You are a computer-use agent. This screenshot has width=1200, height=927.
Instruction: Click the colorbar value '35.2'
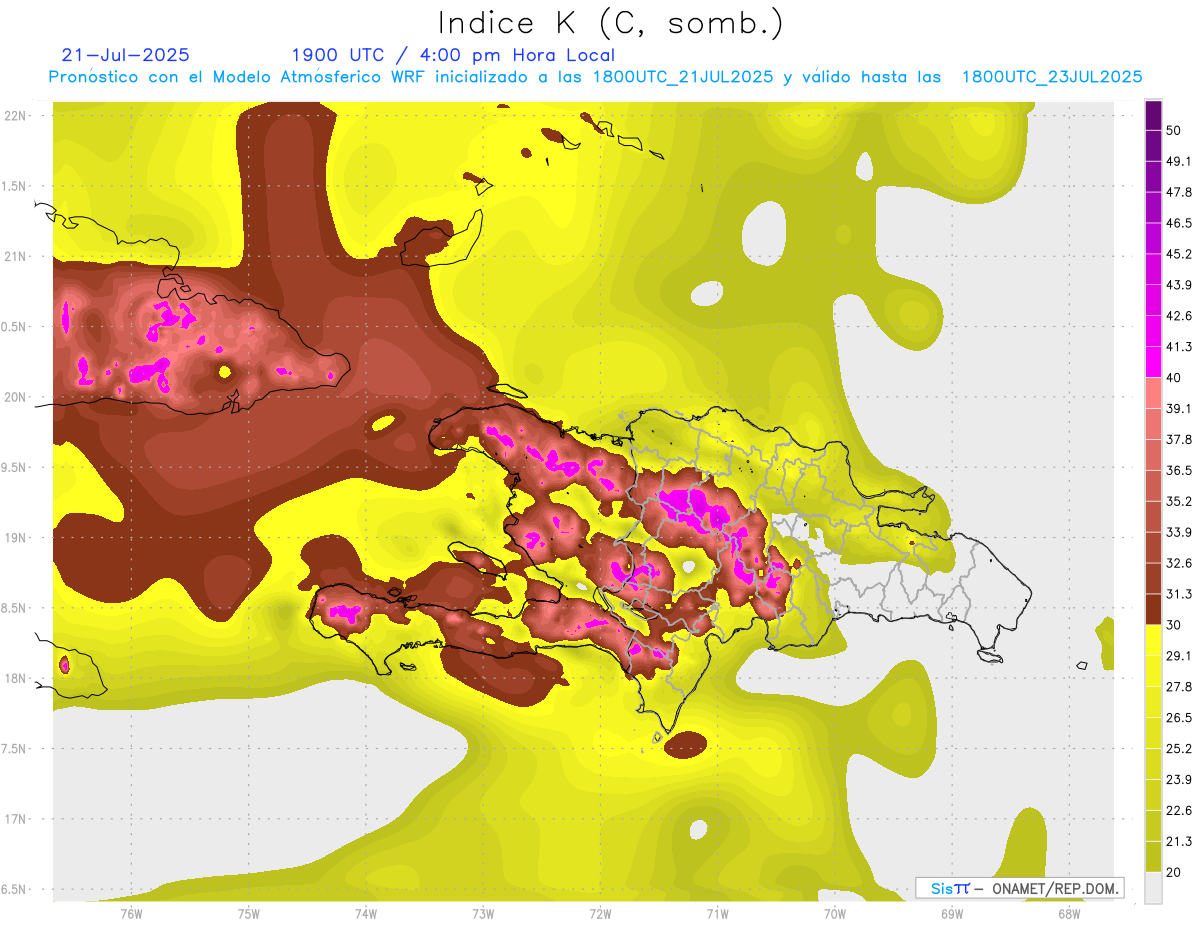point(1178,501)
